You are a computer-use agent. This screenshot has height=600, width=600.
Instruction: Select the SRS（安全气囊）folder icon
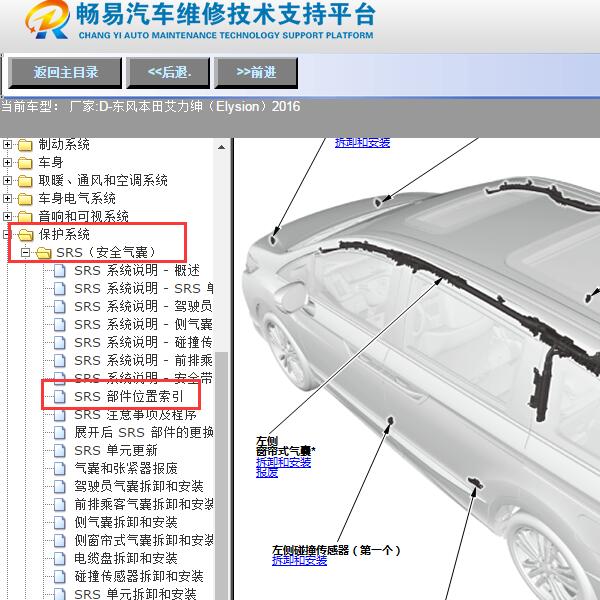point(44,253)
